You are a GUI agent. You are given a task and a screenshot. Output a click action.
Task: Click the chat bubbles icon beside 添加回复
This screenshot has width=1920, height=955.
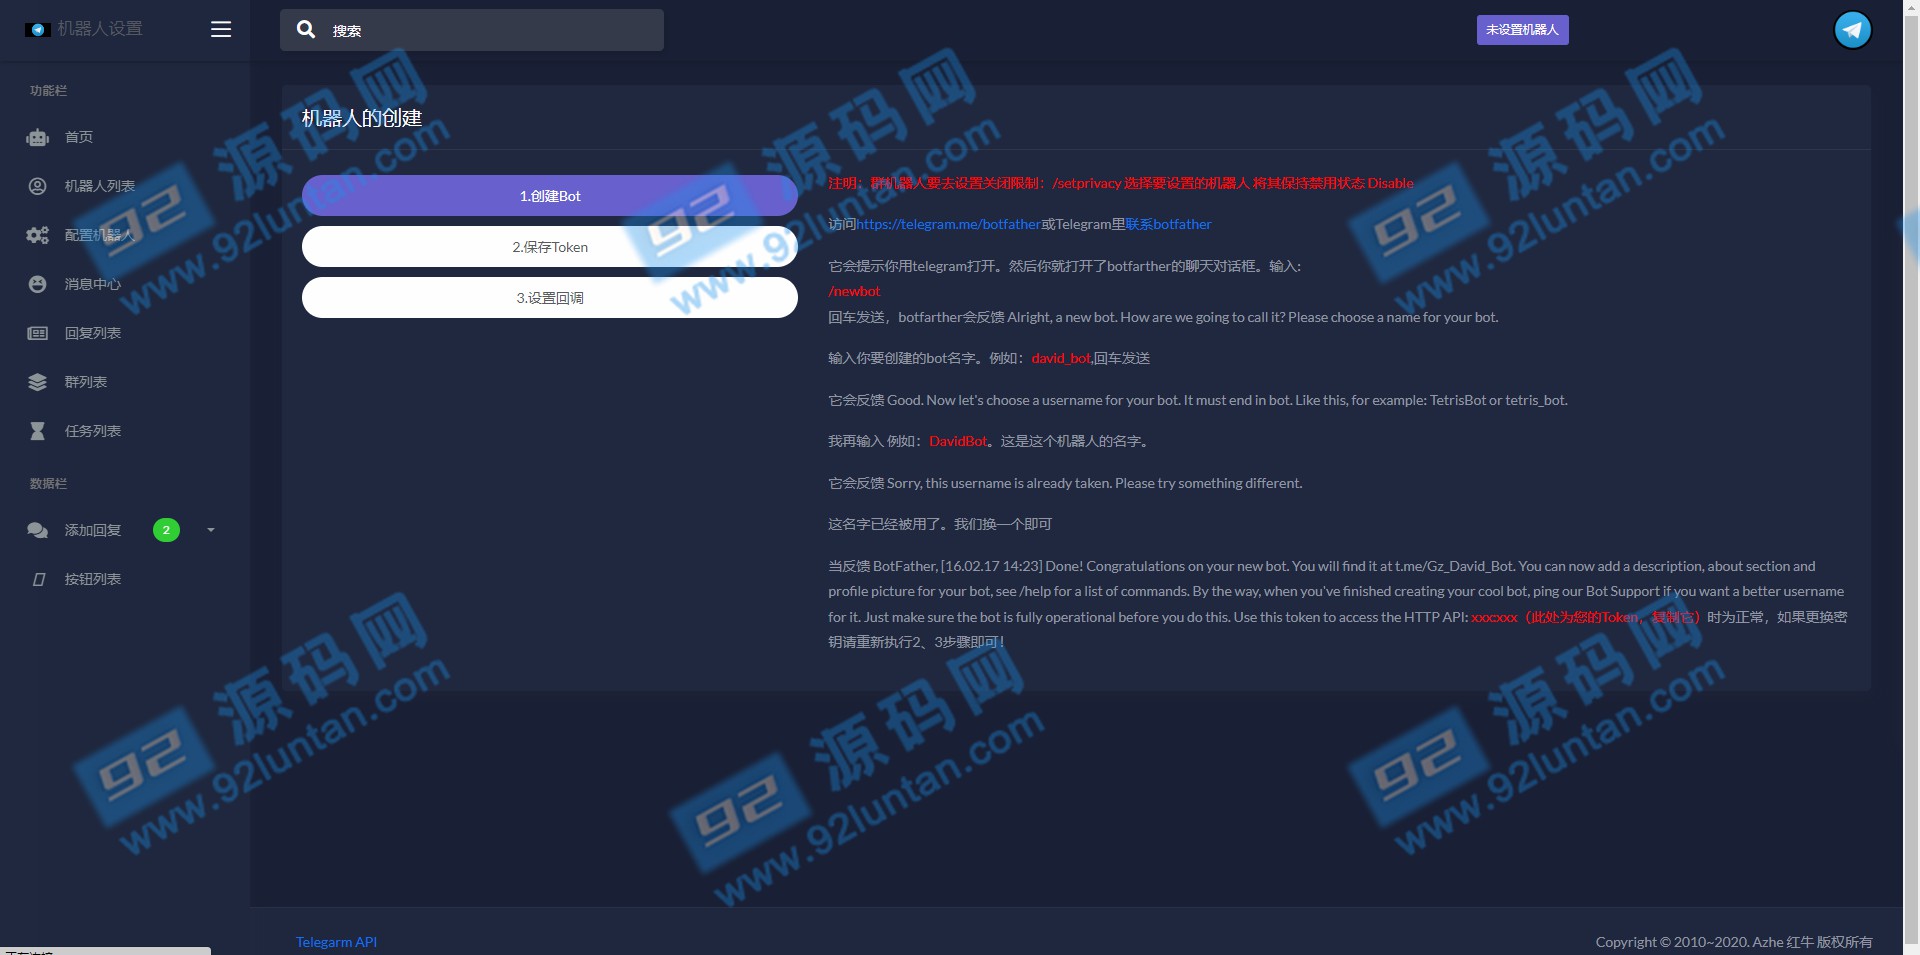tap(37, 530)
